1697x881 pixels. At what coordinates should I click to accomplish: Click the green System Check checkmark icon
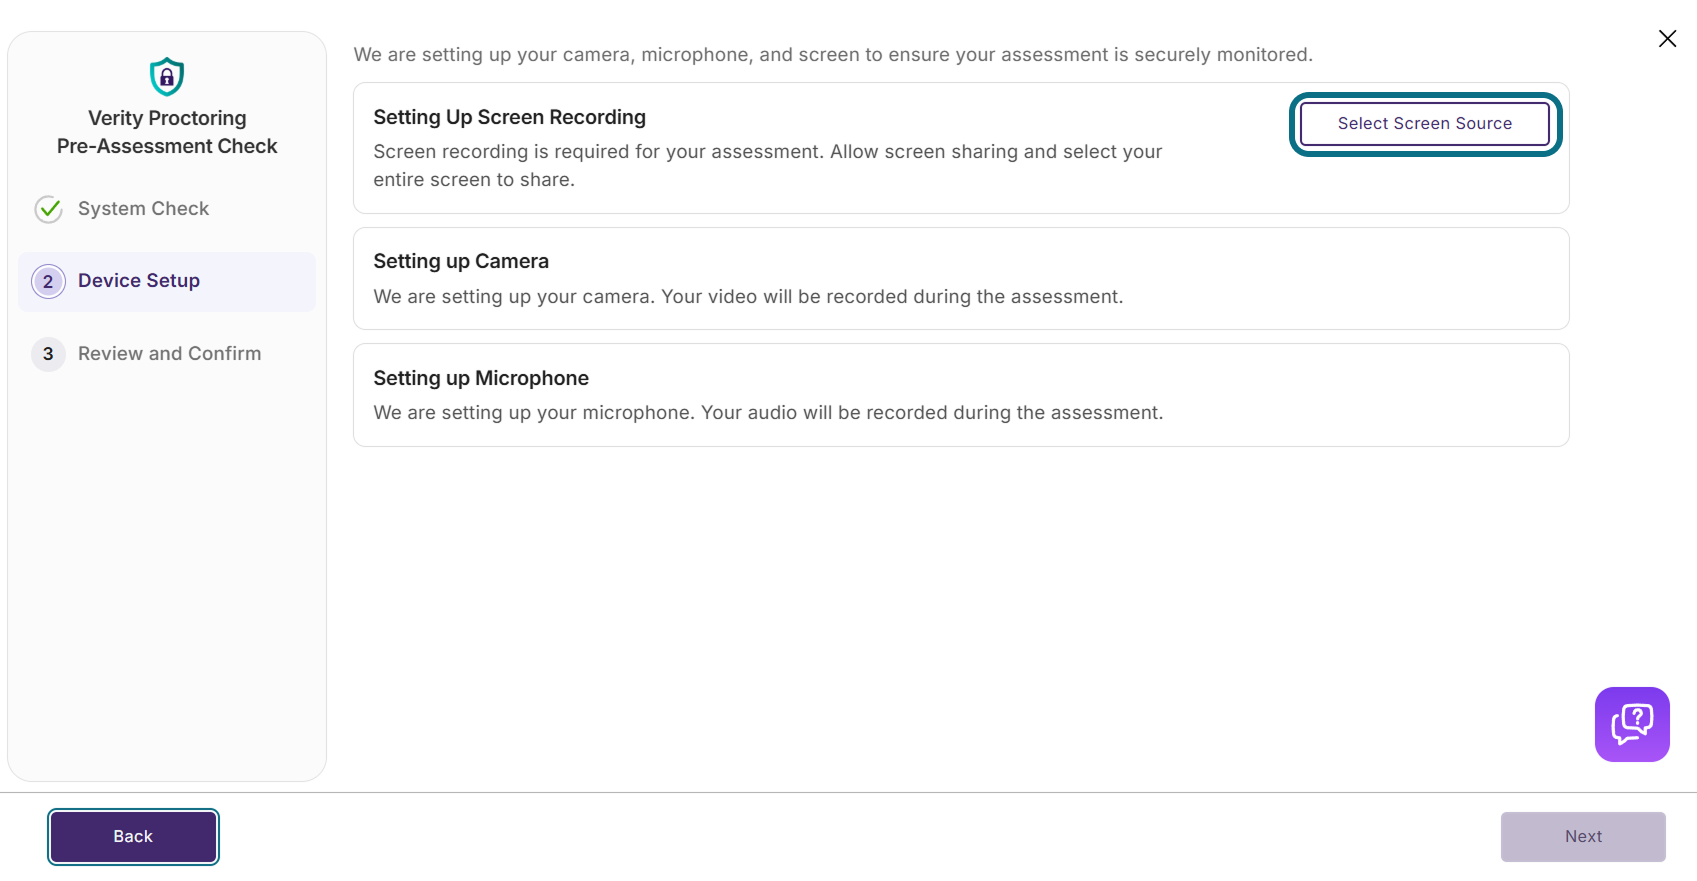point(49,209)
